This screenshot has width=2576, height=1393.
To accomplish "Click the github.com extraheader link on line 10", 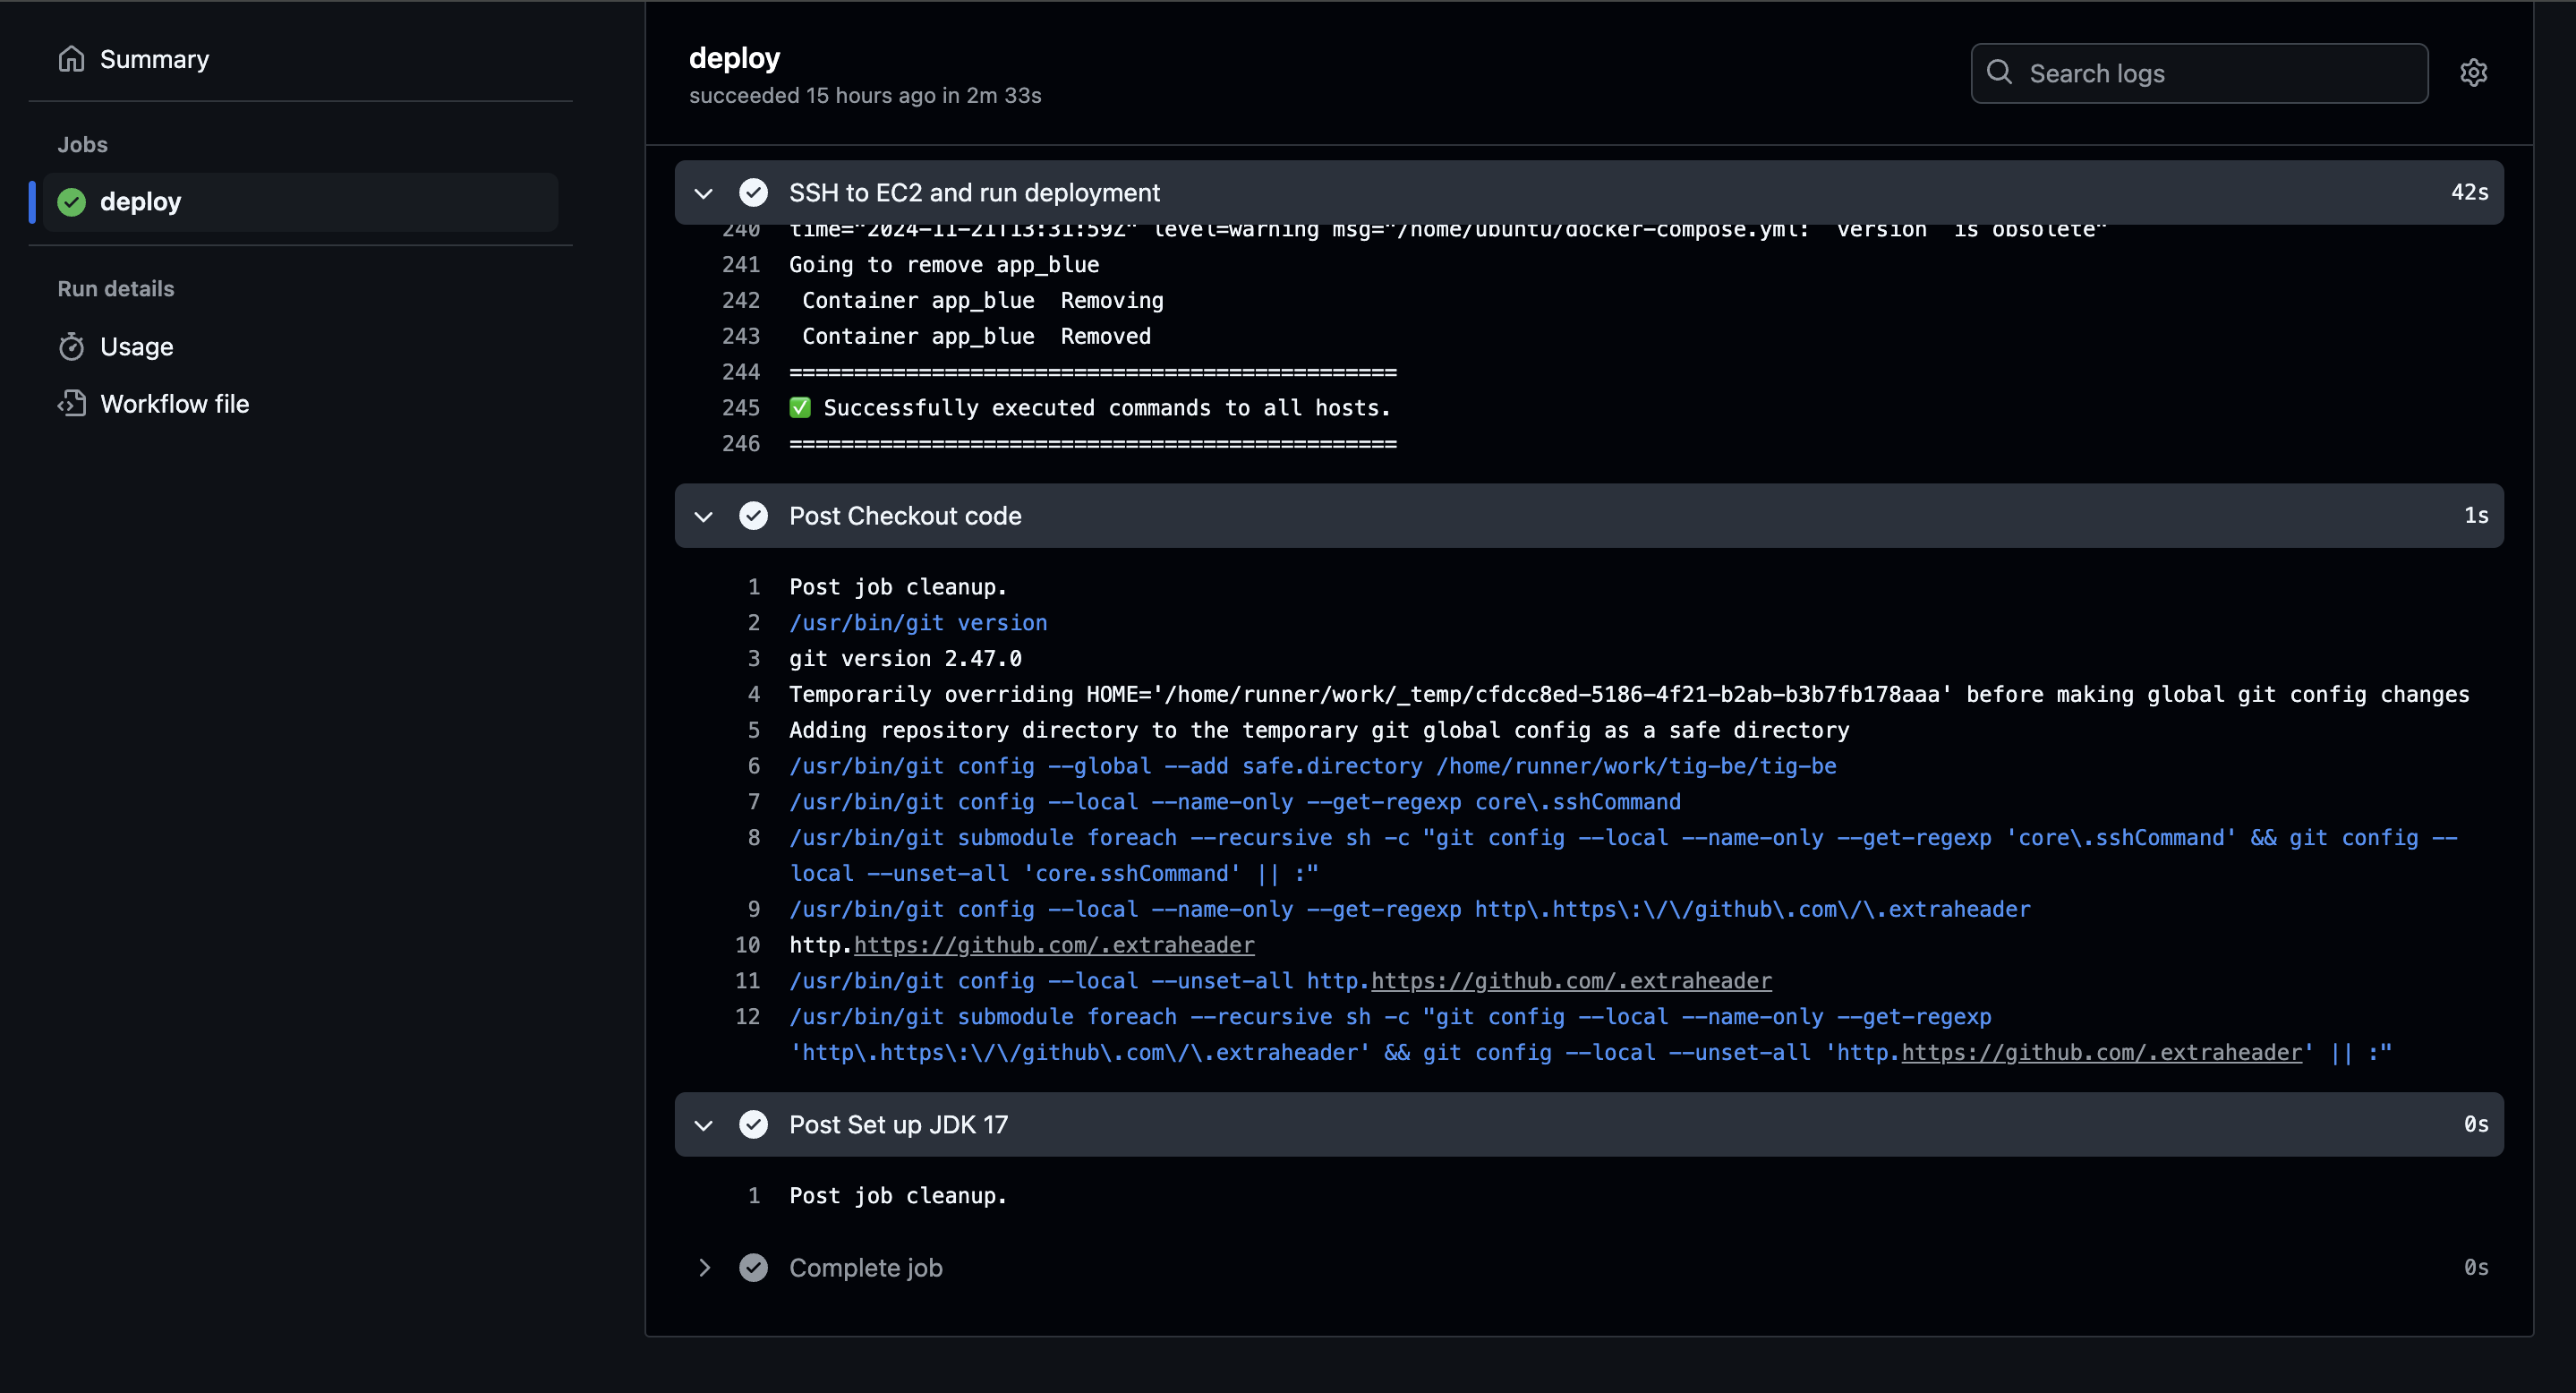I will click(1054, 945).
